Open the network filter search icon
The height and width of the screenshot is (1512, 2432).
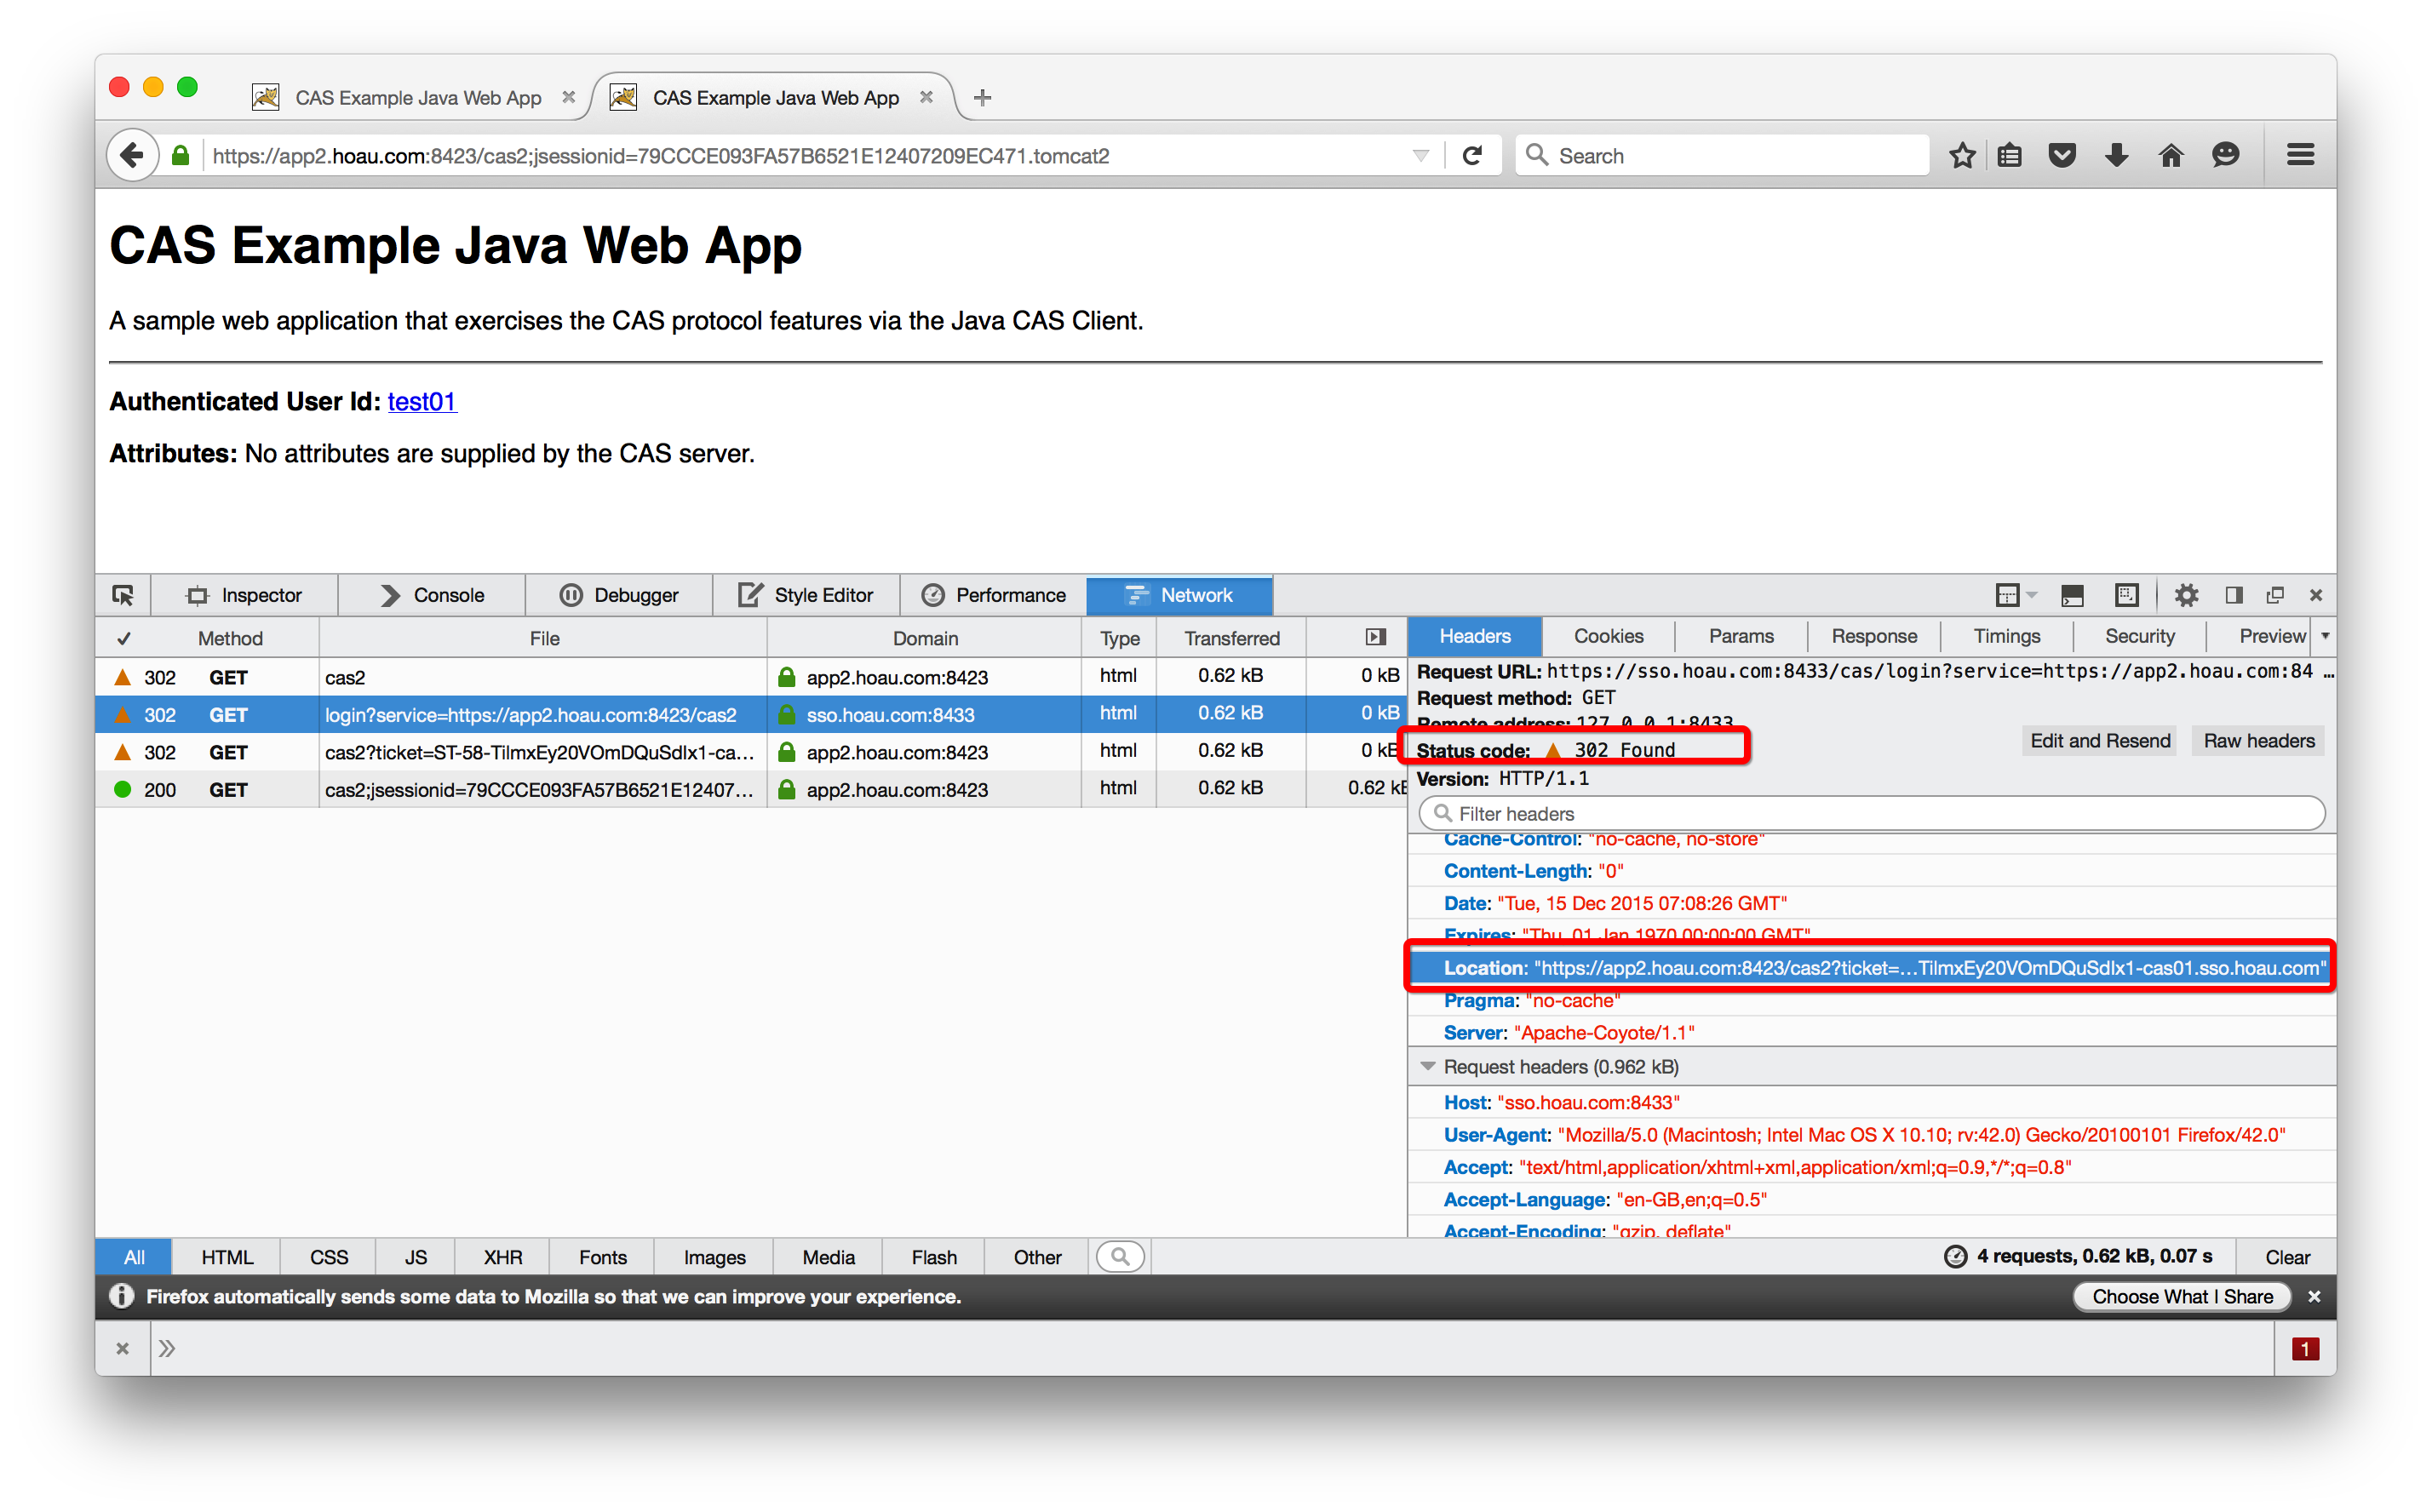1121,1256
